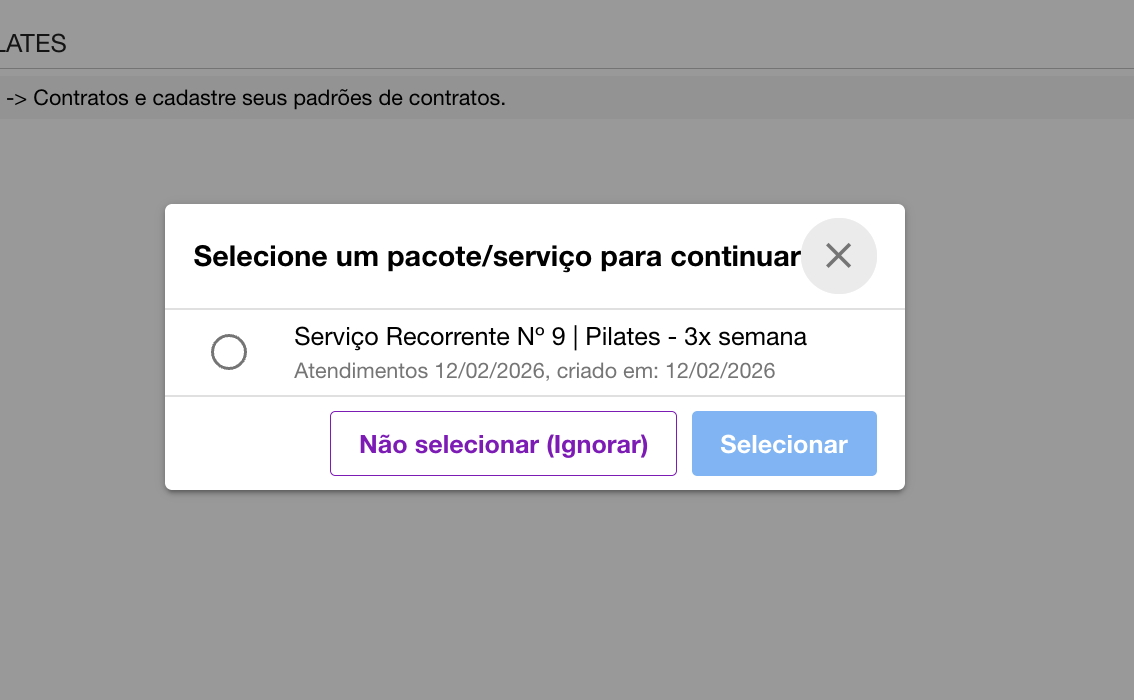Click the arrow '->' before Contratos
1134x700 pixels.
[x=16, y=99]
